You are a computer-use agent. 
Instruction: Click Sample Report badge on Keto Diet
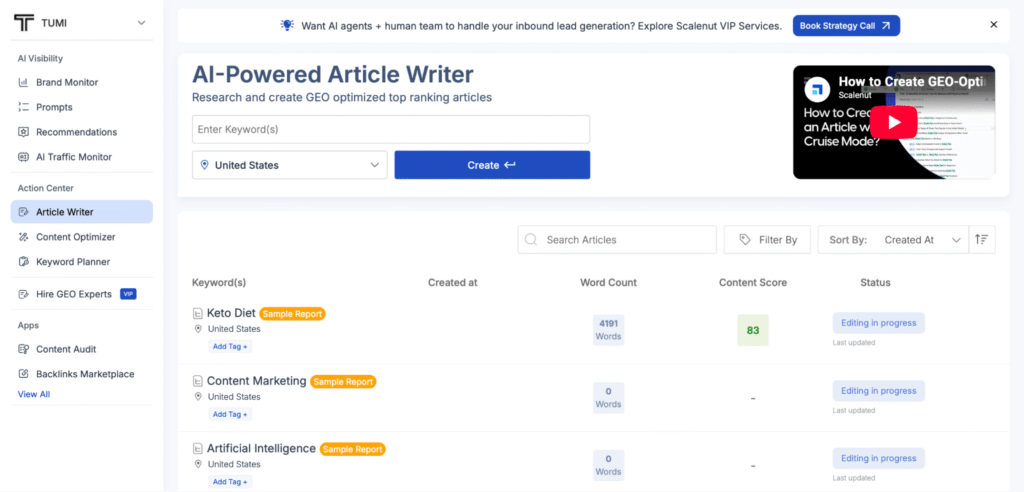(292, 314)
